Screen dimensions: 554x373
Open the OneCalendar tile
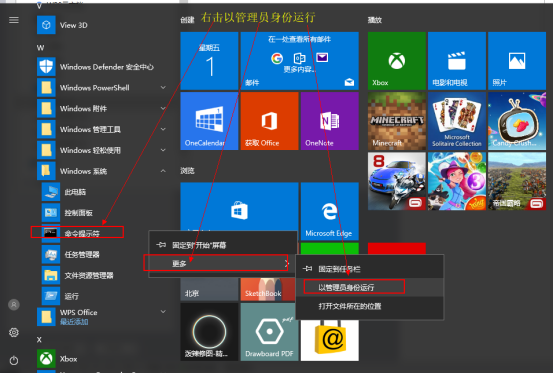click(209, 121)
